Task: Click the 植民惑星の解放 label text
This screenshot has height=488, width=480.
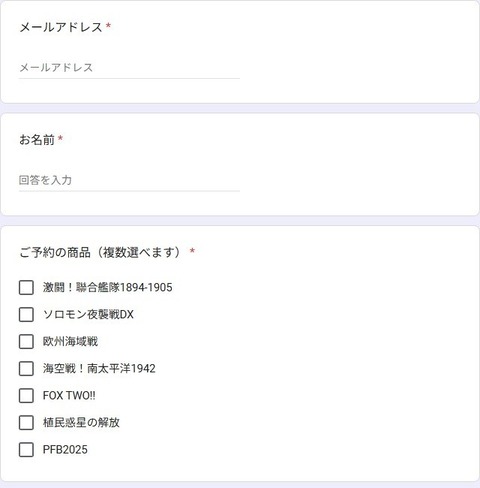Action: pyautogui.click(x=81, y=423)
